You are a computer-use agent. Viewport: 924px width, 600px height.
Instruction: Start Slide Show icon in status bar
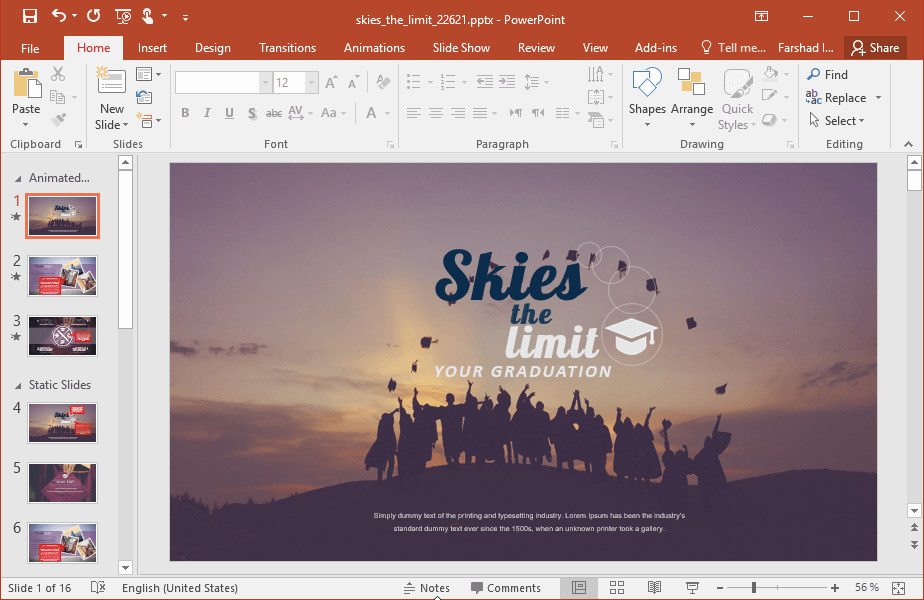(692, 588)
